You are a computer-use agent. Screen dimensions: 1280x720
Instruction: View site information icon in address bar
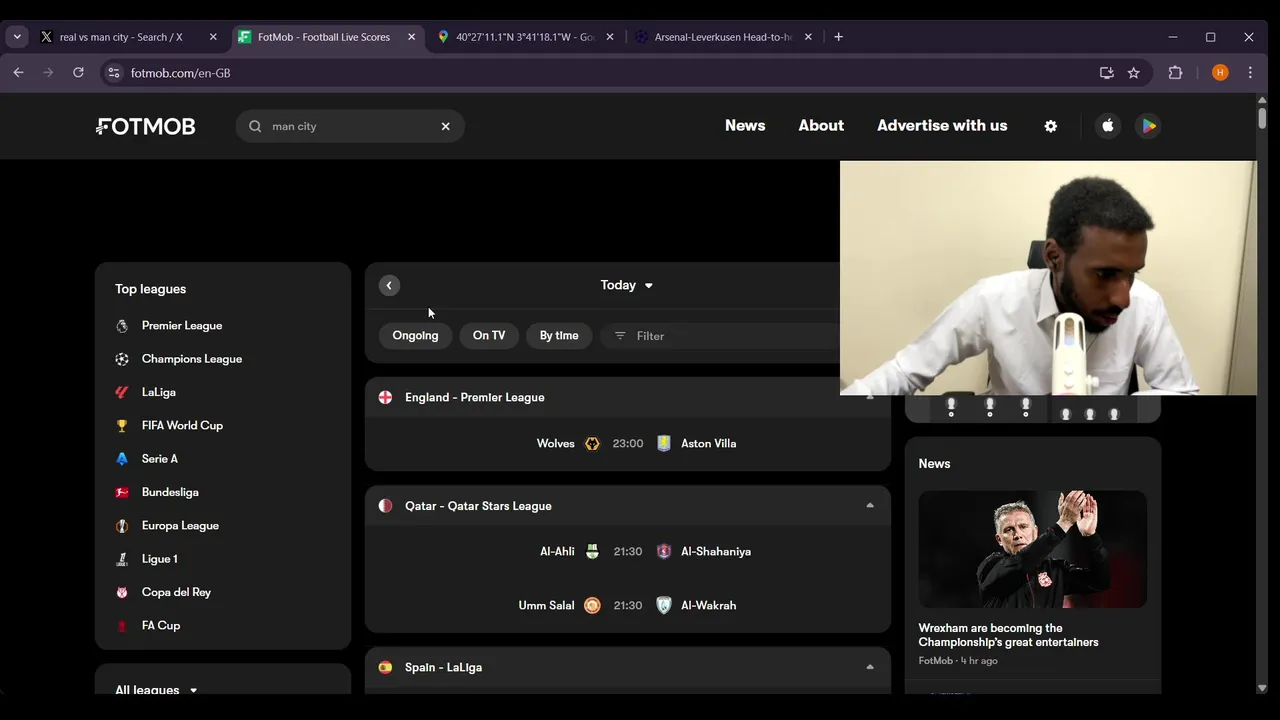click(114, 73)
